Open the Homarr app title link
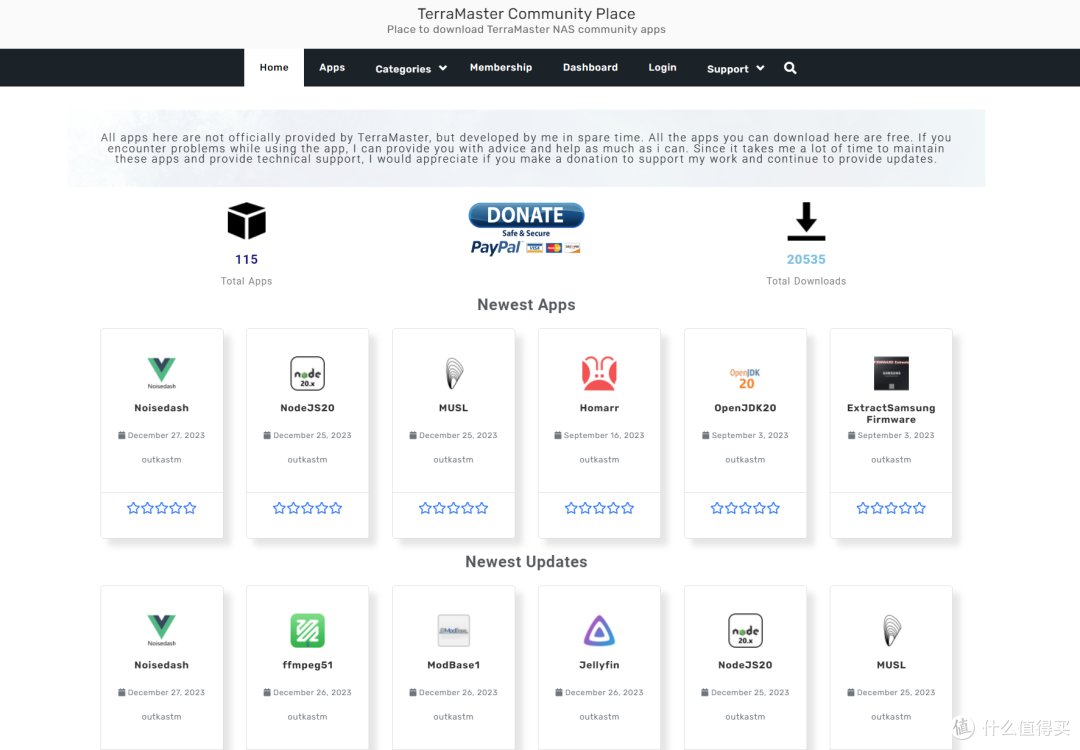Image resolution: width=1080 pixels, height=750 pixels. pyautogui.click(x=599, y=408)
